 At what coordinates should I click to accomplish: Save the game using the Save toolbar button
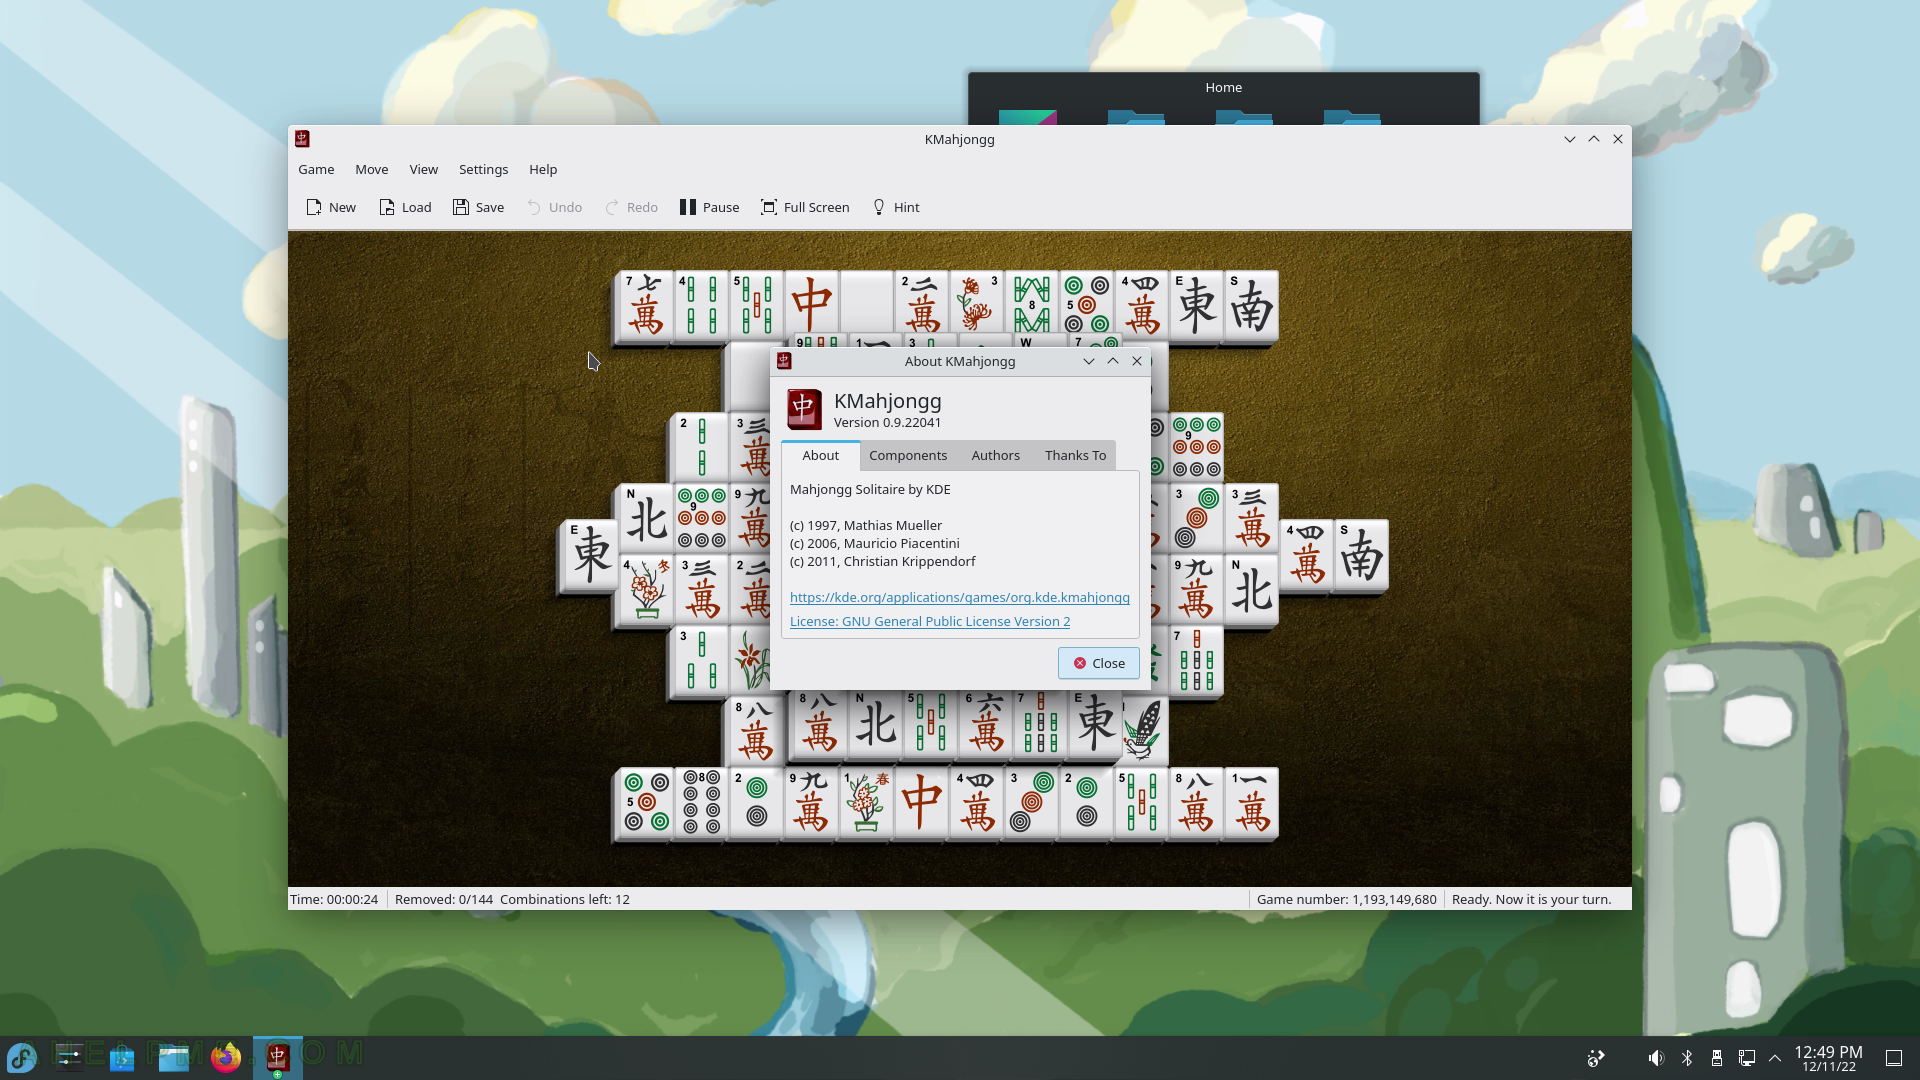(x=478, y=207)
